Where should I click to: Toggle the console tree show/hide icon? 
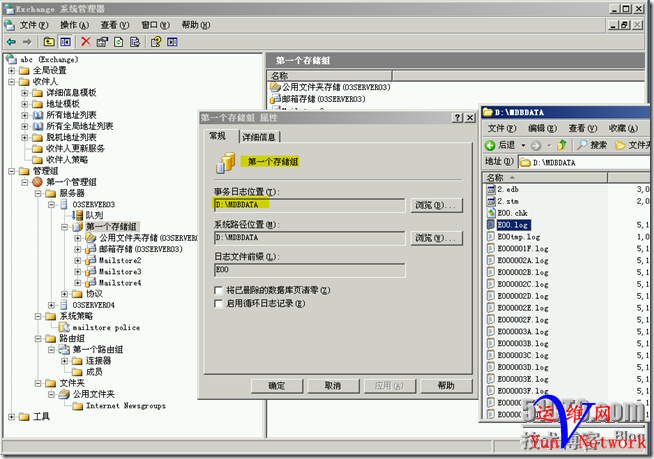65,42
